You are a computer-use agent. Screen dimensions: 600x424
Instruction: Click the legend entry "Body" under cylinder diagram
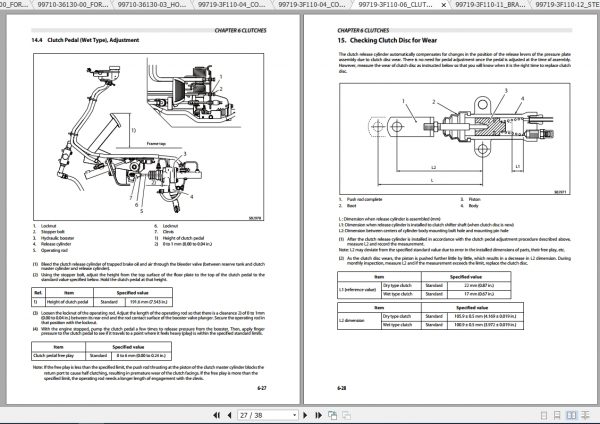(x=473, y=206)
